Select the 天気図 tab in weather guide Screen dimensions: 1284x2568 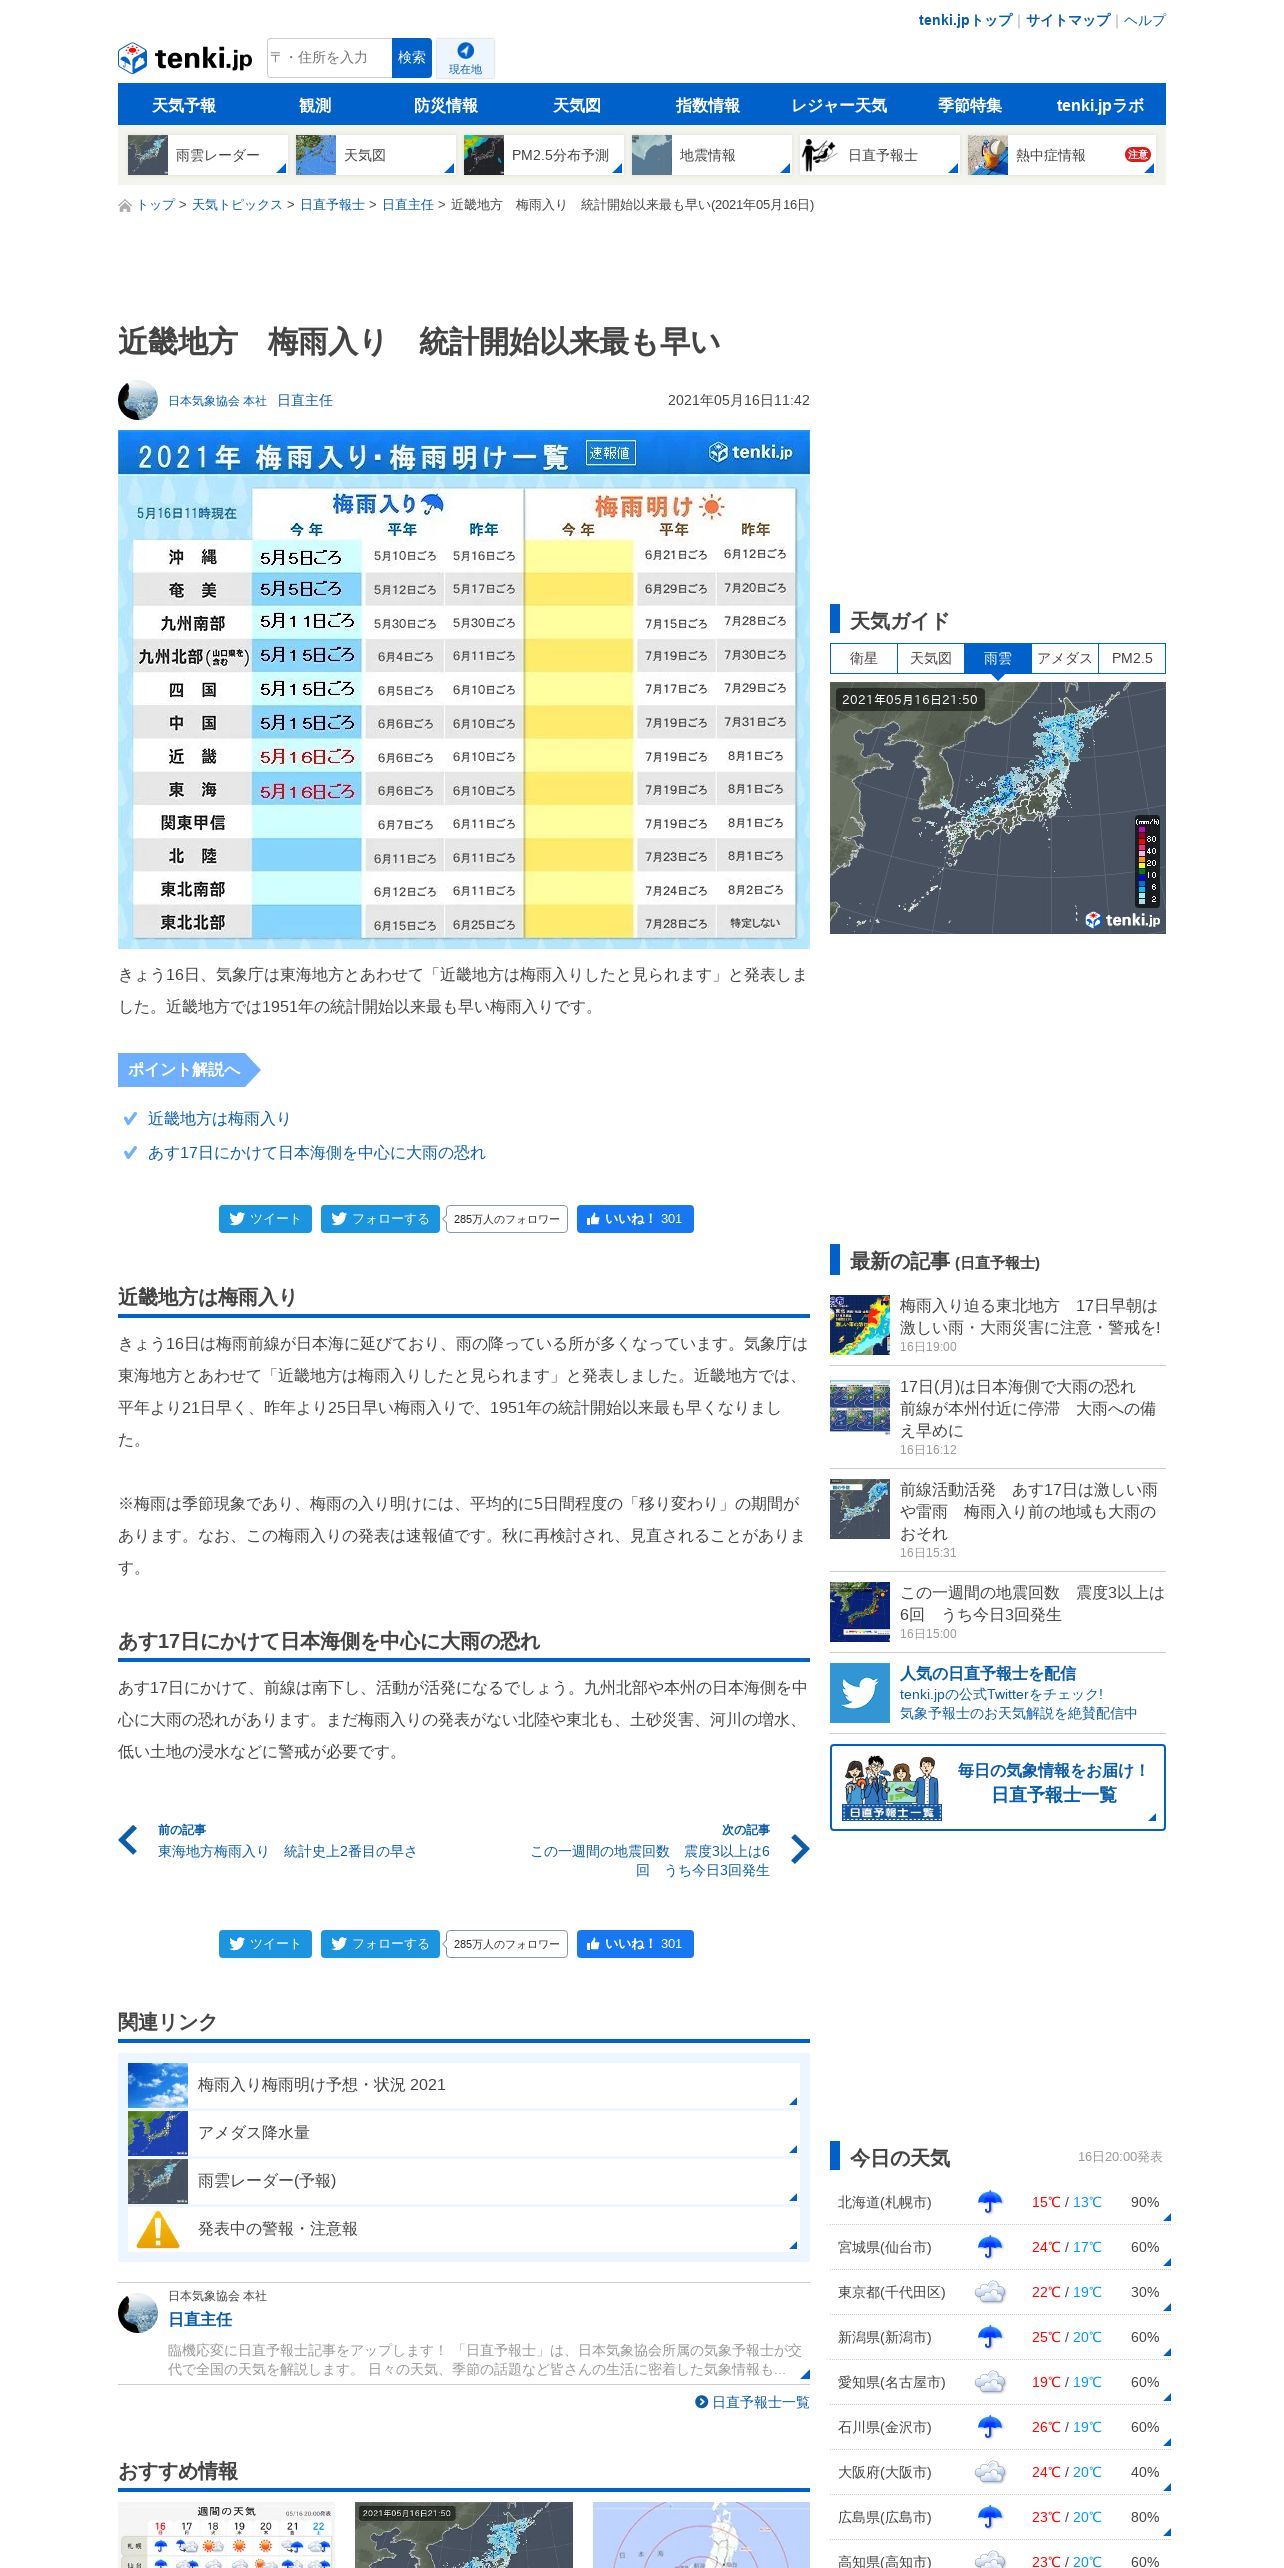tap(931, 658)
